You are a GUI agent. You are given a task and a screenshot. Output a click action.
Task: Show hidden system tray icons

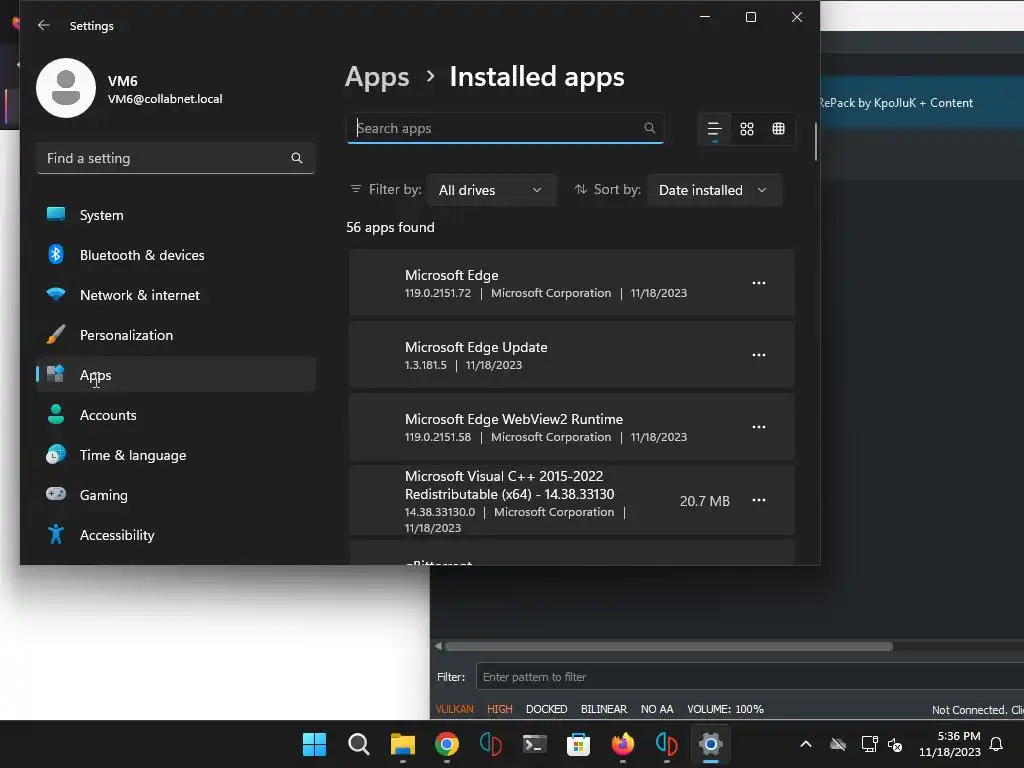tap(806, 744)
